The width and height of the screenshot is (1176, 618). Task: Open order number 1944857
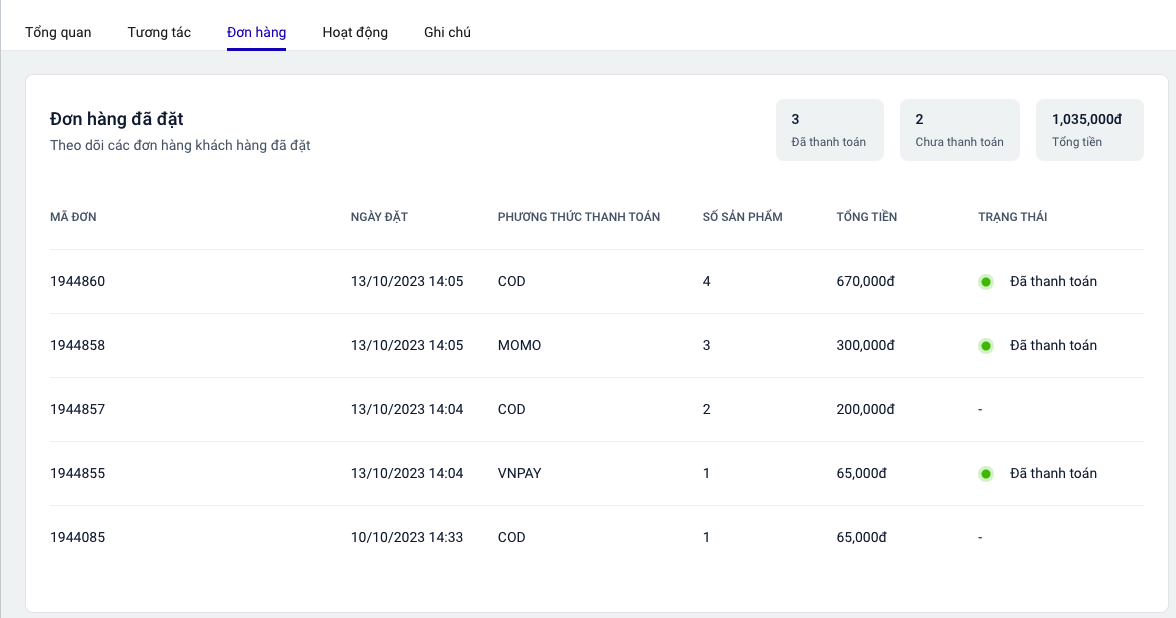click(x=77, y=410)
